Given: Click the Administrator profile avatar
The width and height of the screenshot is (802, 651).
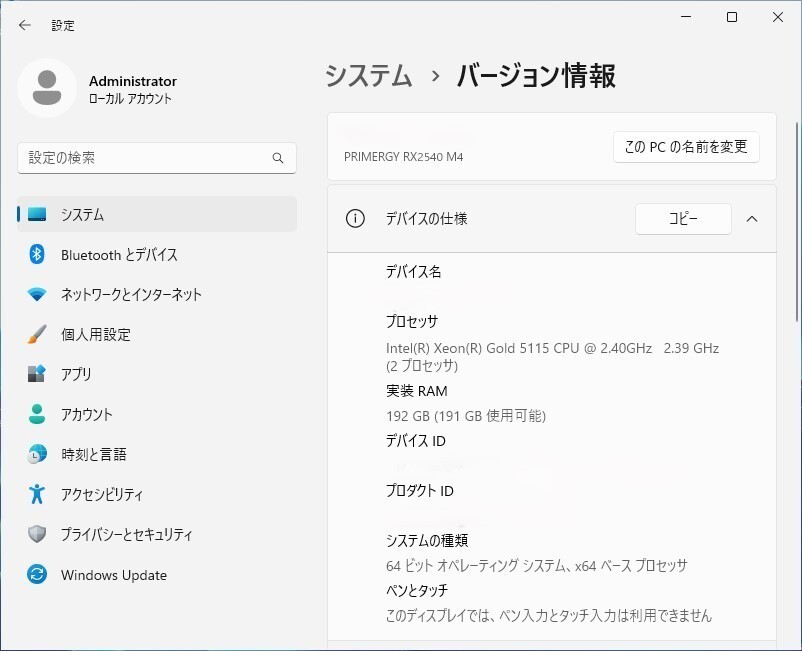Looking at the screenshot, I should [46, 88].
